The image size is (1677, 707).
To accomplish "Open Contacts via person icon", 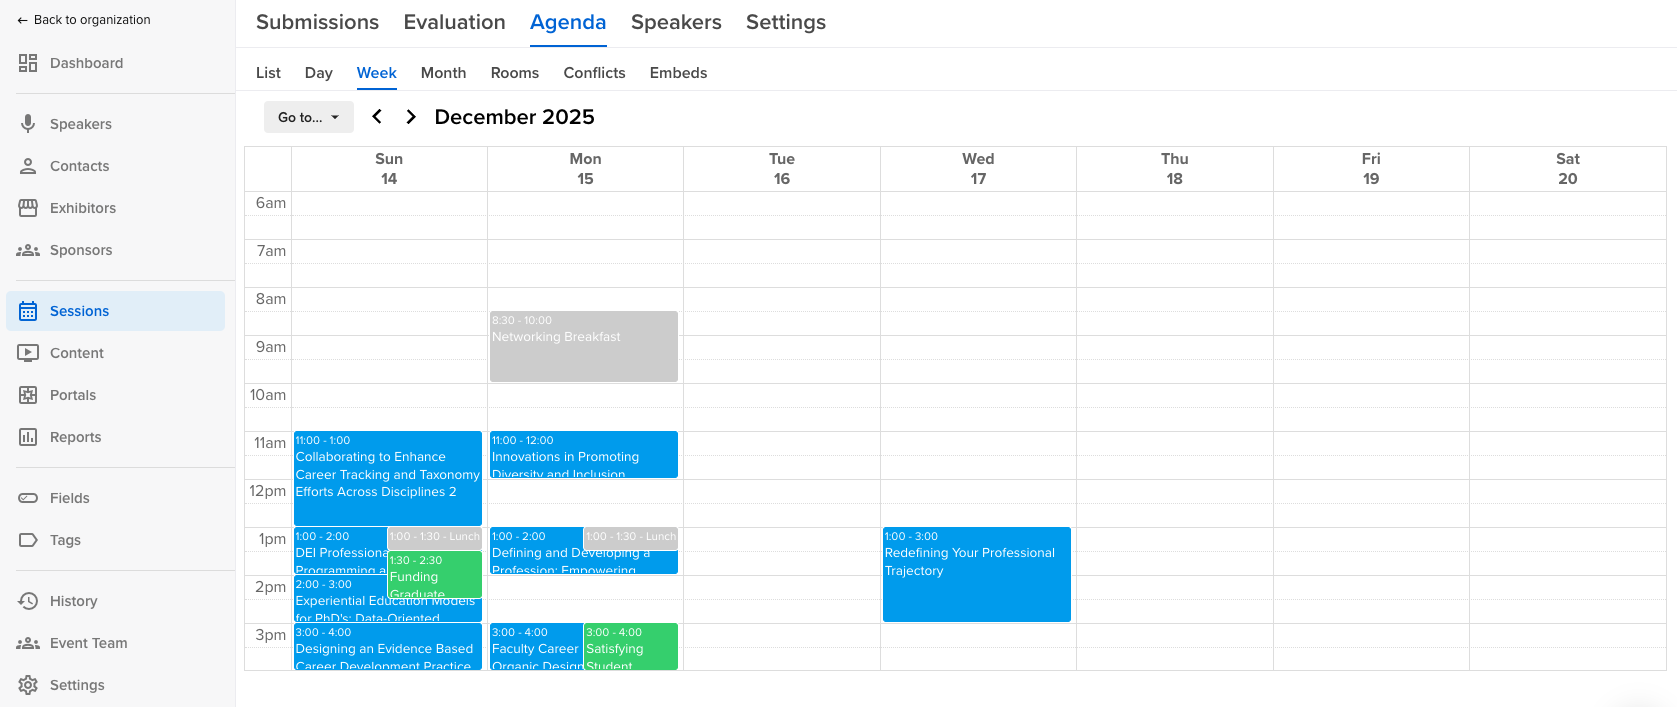I will (x=28, y=166).
